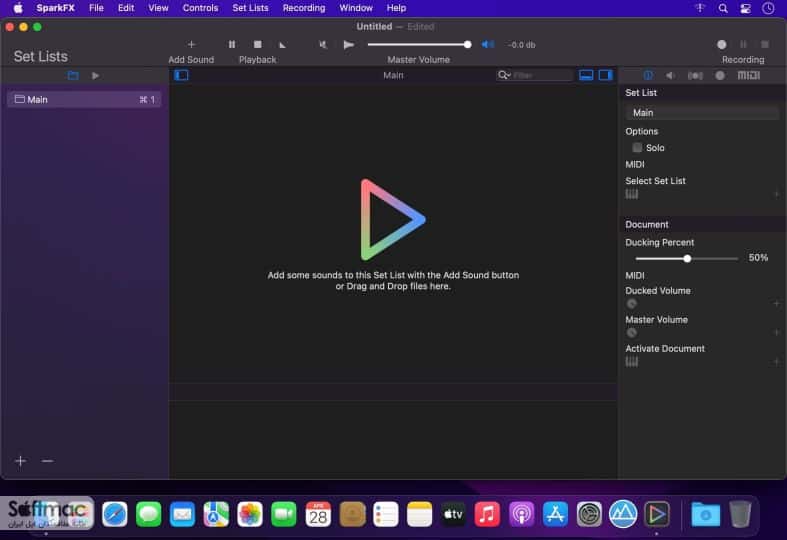The height and width of the screenshot is (540, 787).
Task: Select the Main set list
Action: [x=84, y=99]
